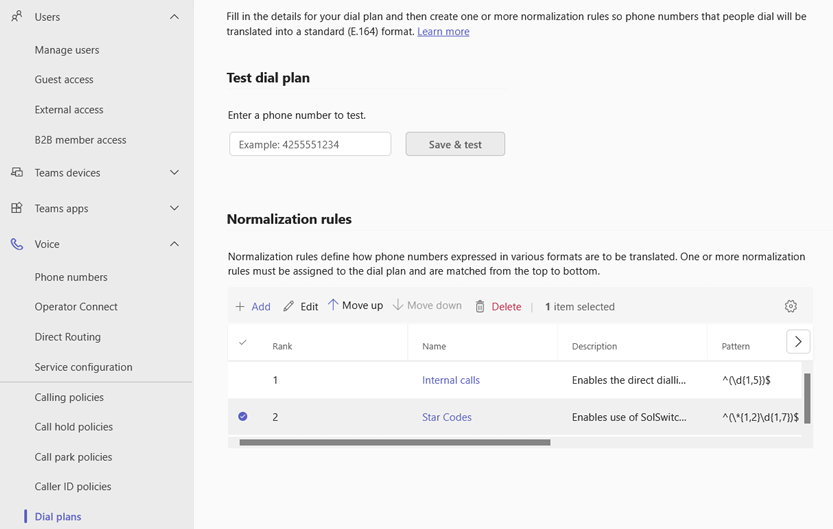Click the Teams devices label

67,173
